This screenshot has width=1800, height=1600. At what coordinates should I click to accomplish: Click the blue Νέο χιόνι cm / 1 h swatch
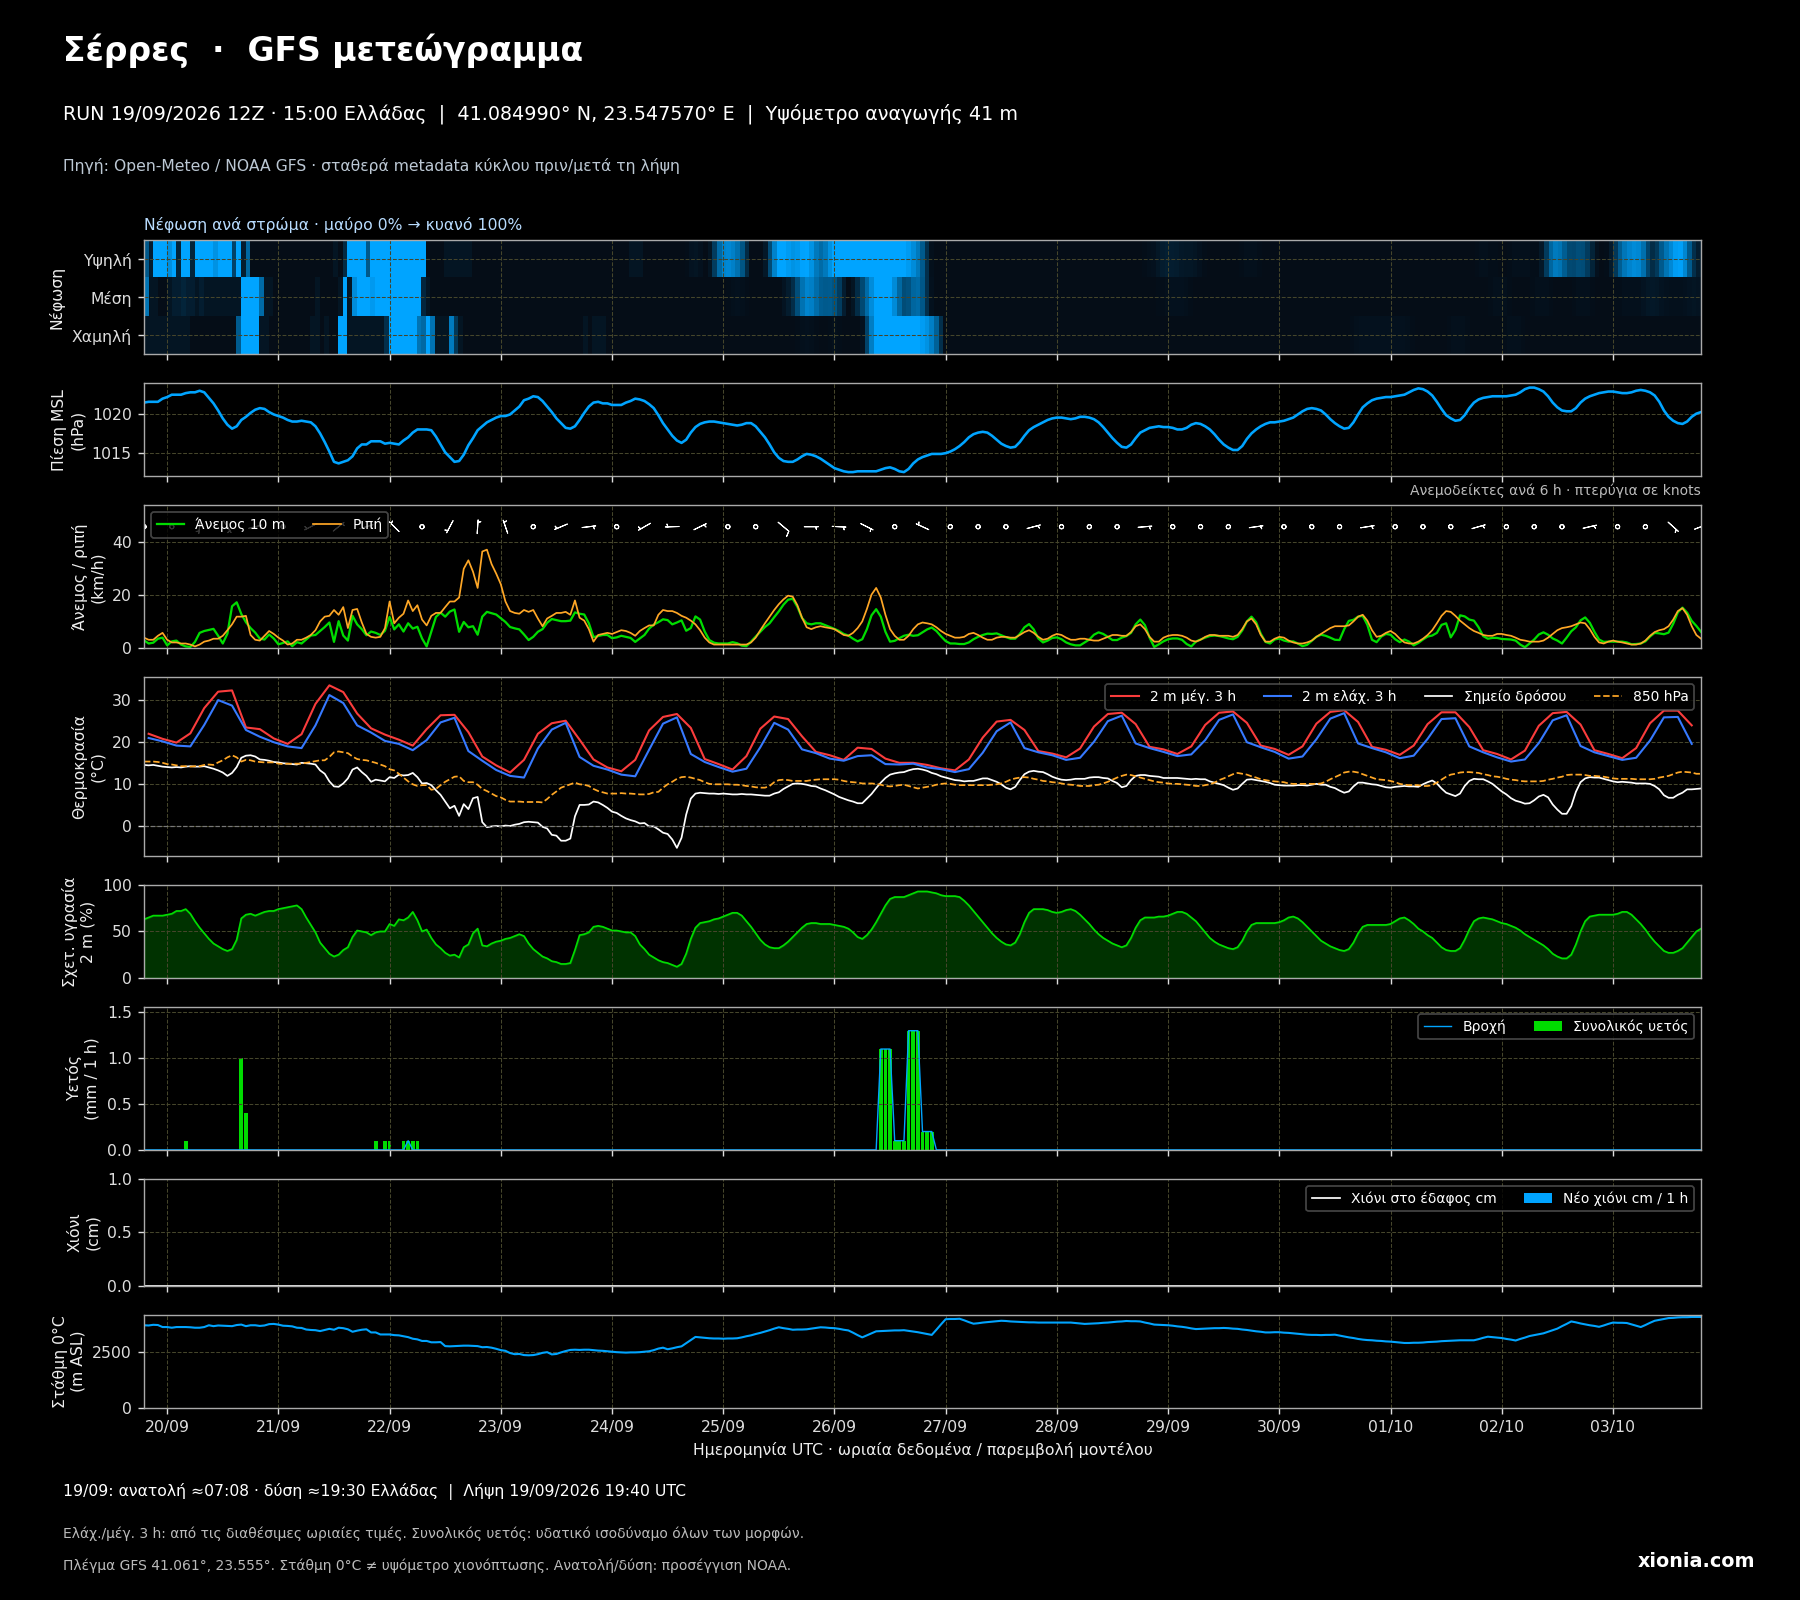1538,1199
